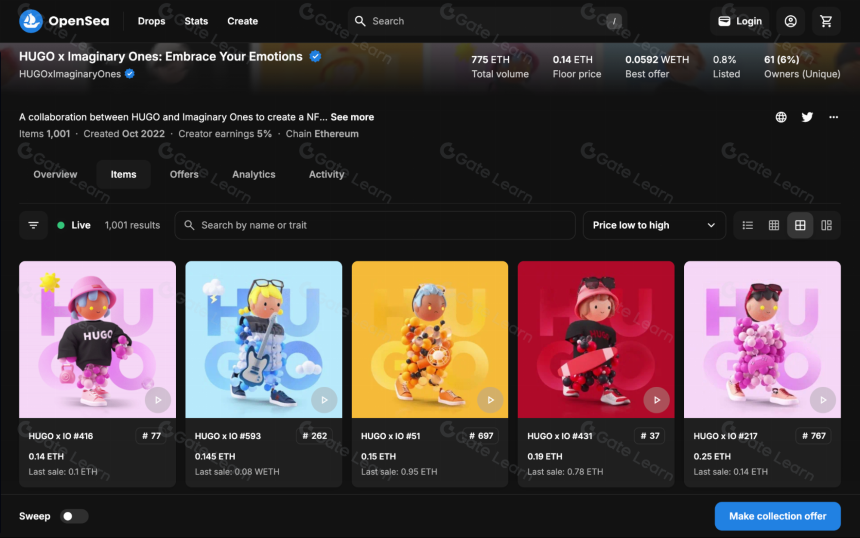
Task: Open the HUGO x IO #416 item link
Action: pyautogui.click(x=61, y=436)
